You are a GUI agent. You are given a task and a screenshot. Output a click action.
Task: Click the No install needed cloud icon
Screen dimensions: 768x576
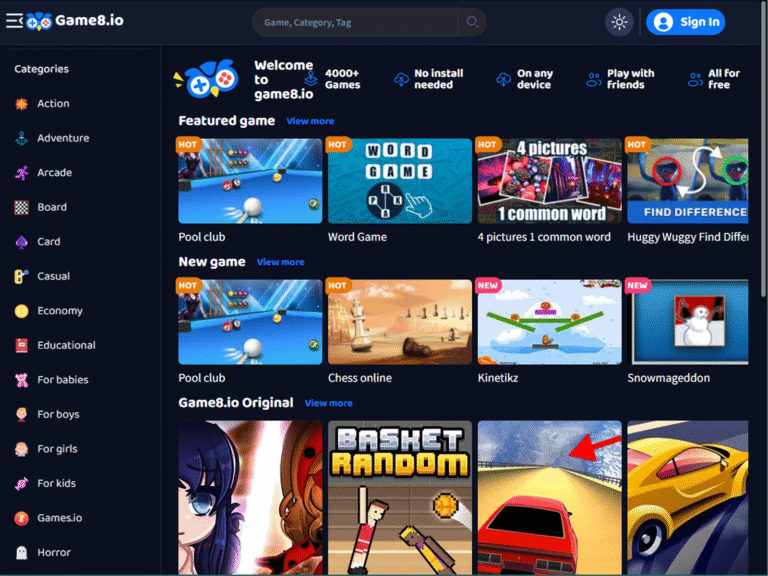401,79
